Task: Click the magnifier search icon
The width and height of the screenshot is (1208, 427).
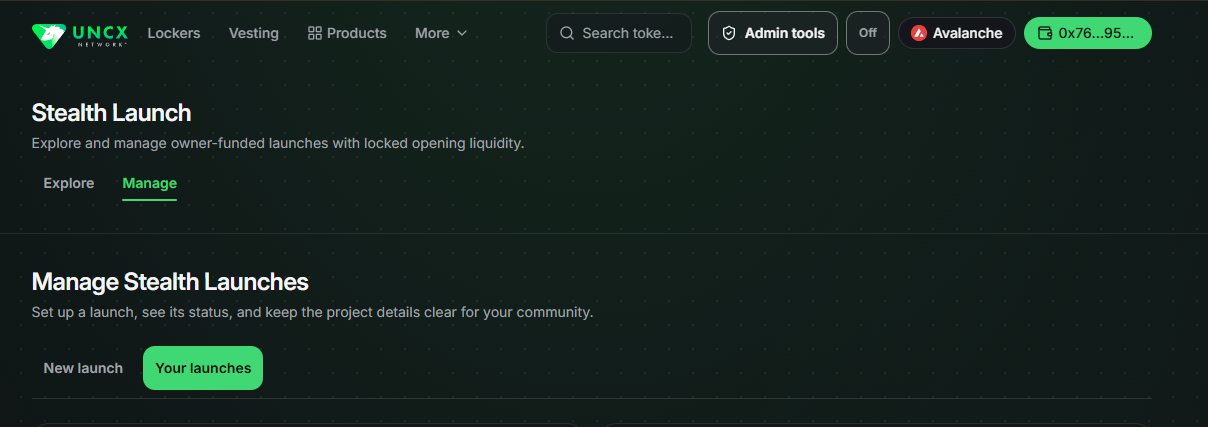Action: (567, 33)
